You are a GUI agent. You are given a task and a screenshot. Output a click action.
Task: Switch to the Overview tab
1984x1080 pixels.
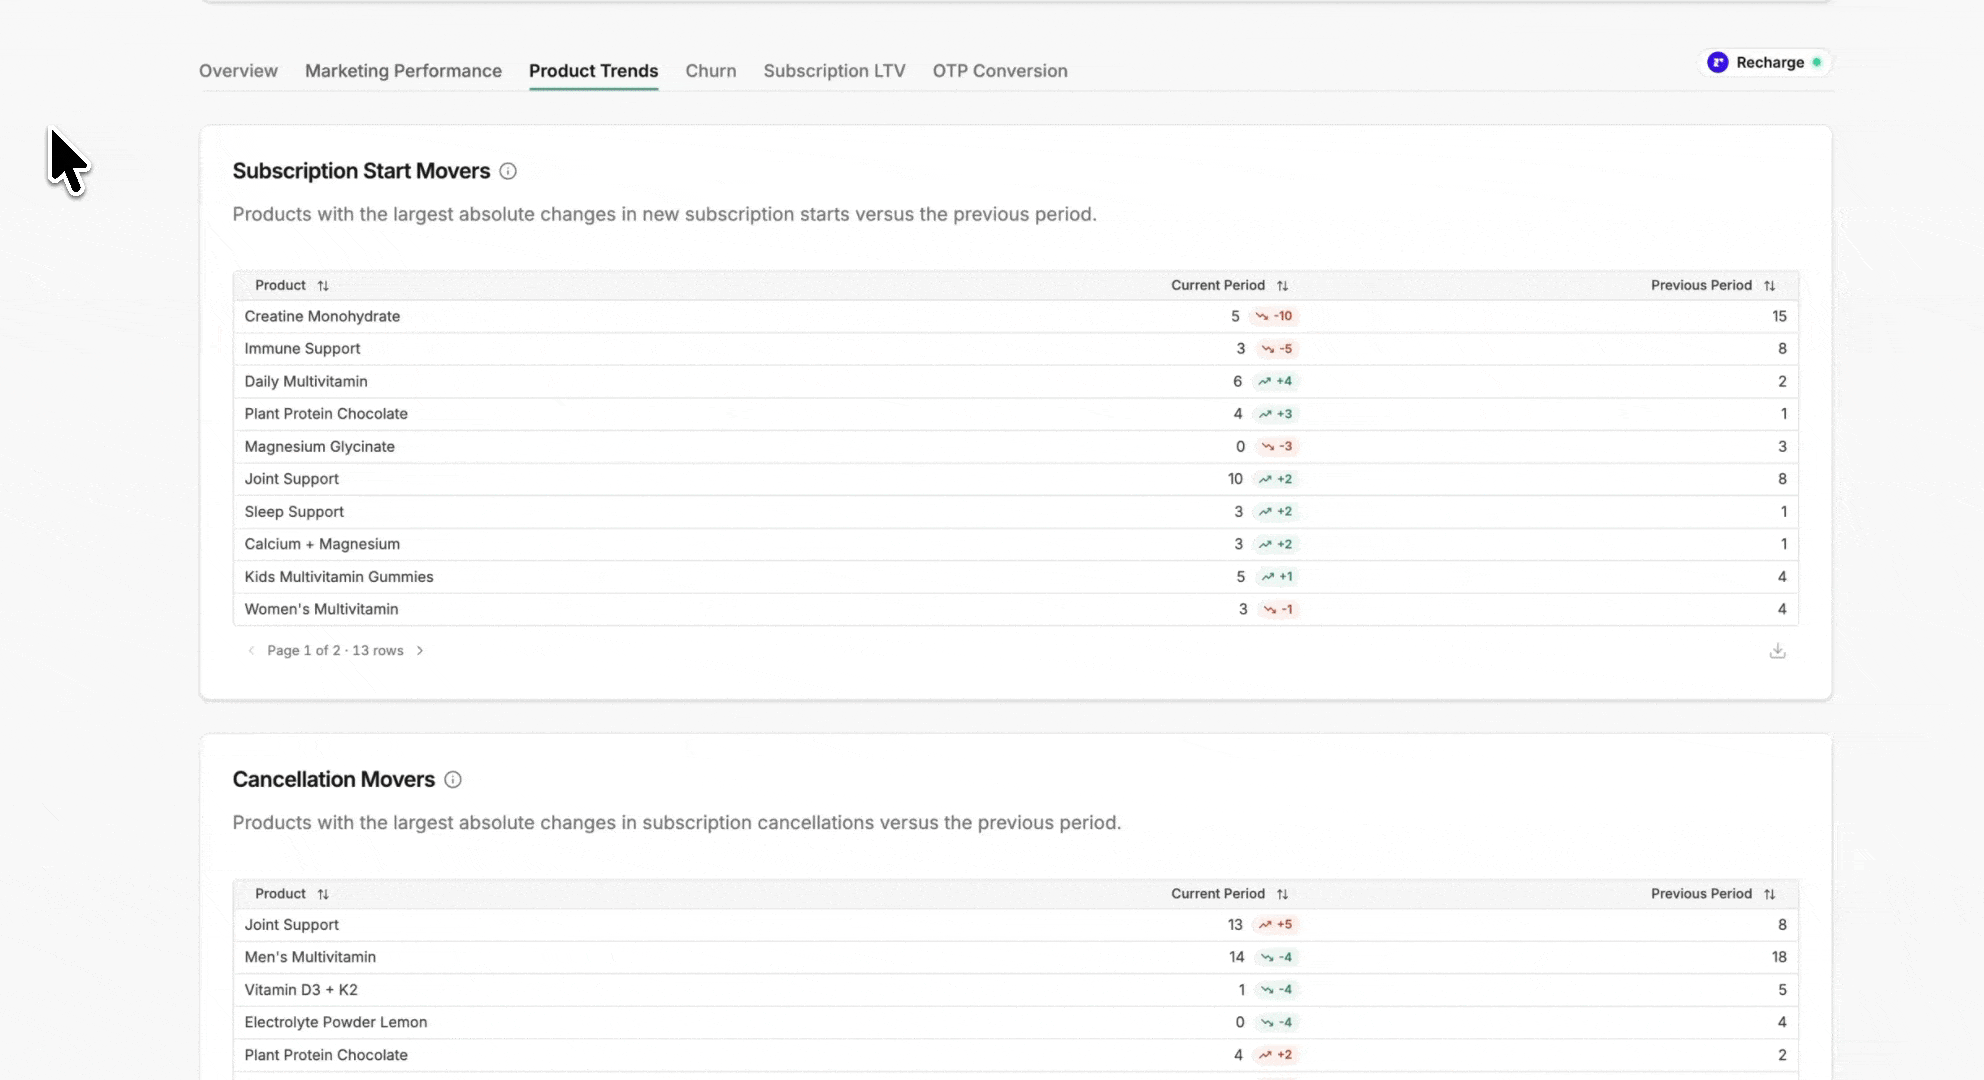click(x=238, y=71)
